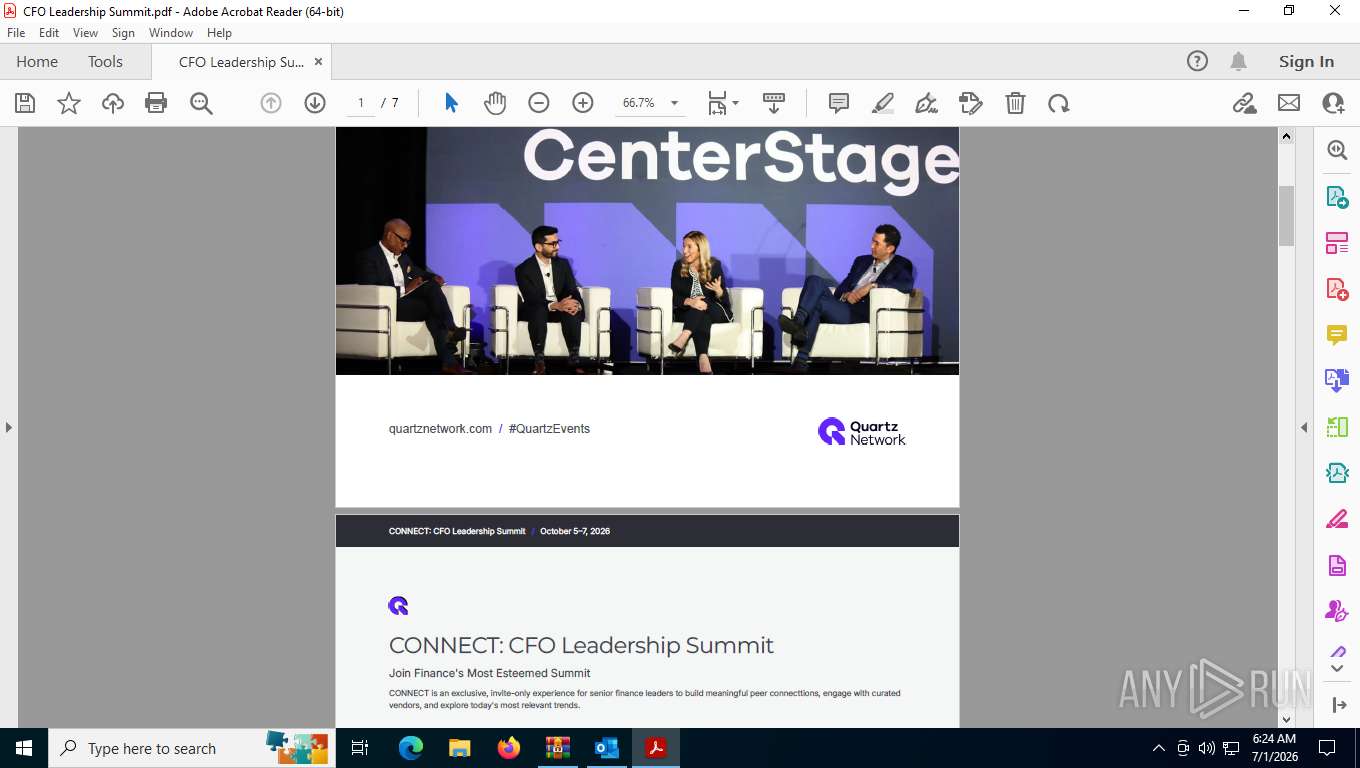
Task: Click the Delete page trash icon
Action: click(1015, 103)
